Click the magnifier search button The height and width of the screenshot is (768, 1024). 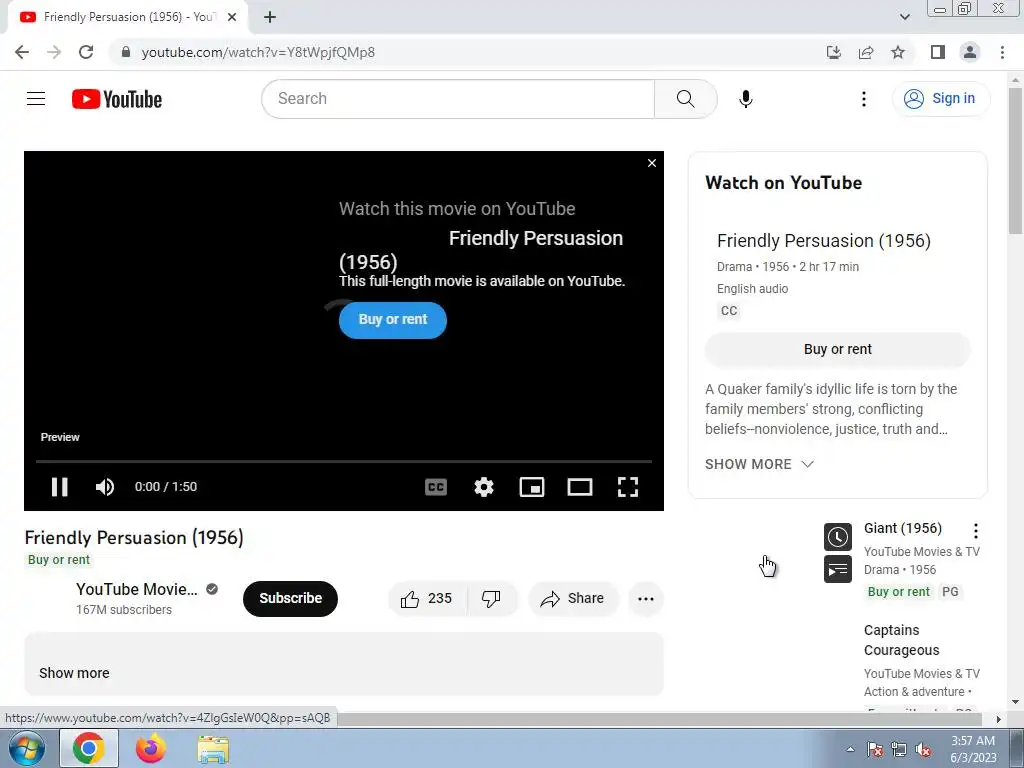pyautogui.click(x=685, y=99)
